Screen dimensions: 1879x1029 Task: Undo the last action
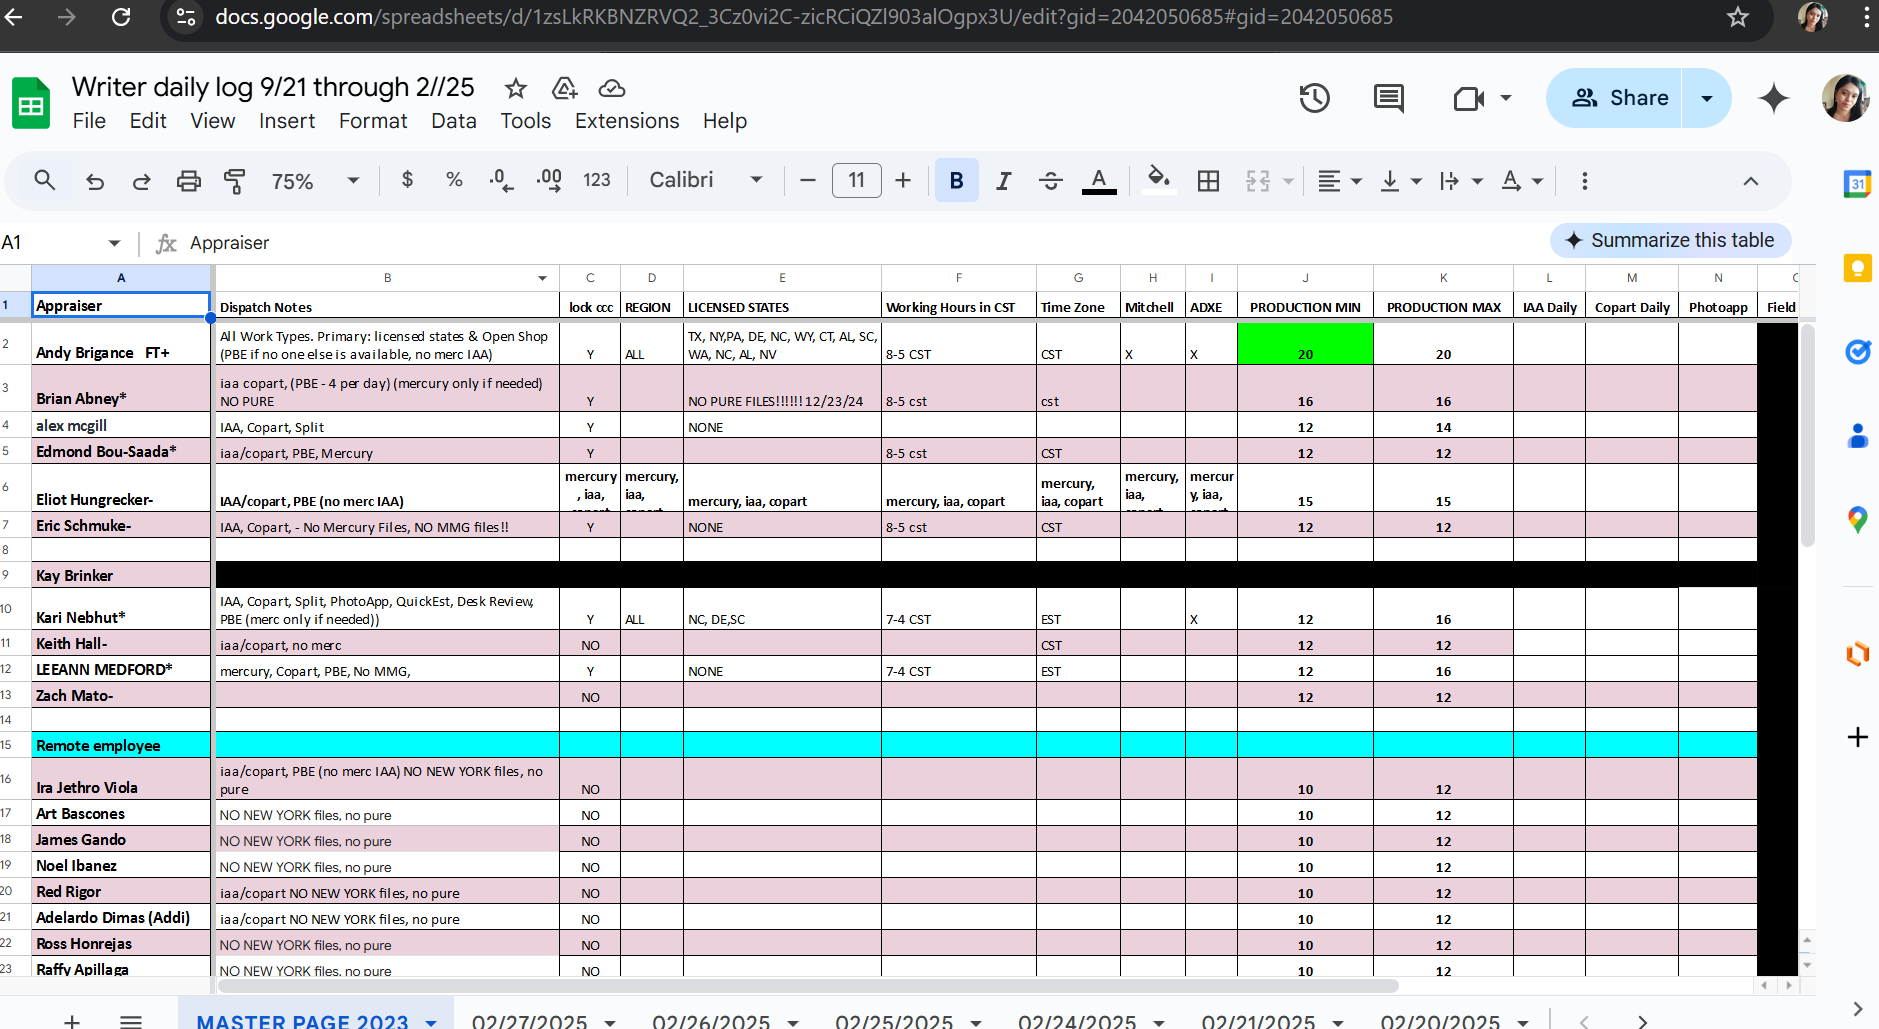(95, 181)
